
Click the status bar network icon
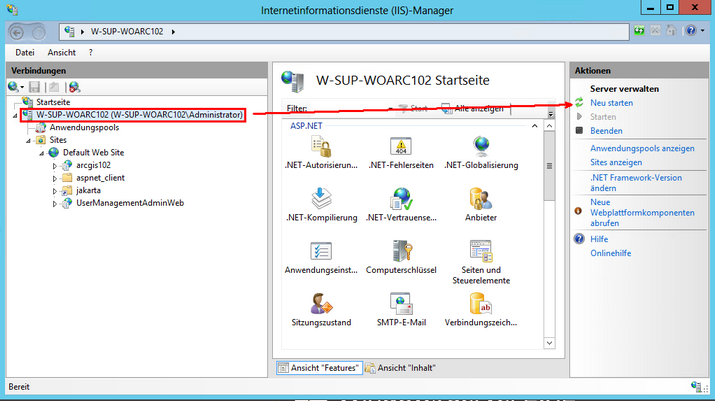(696, 387)
